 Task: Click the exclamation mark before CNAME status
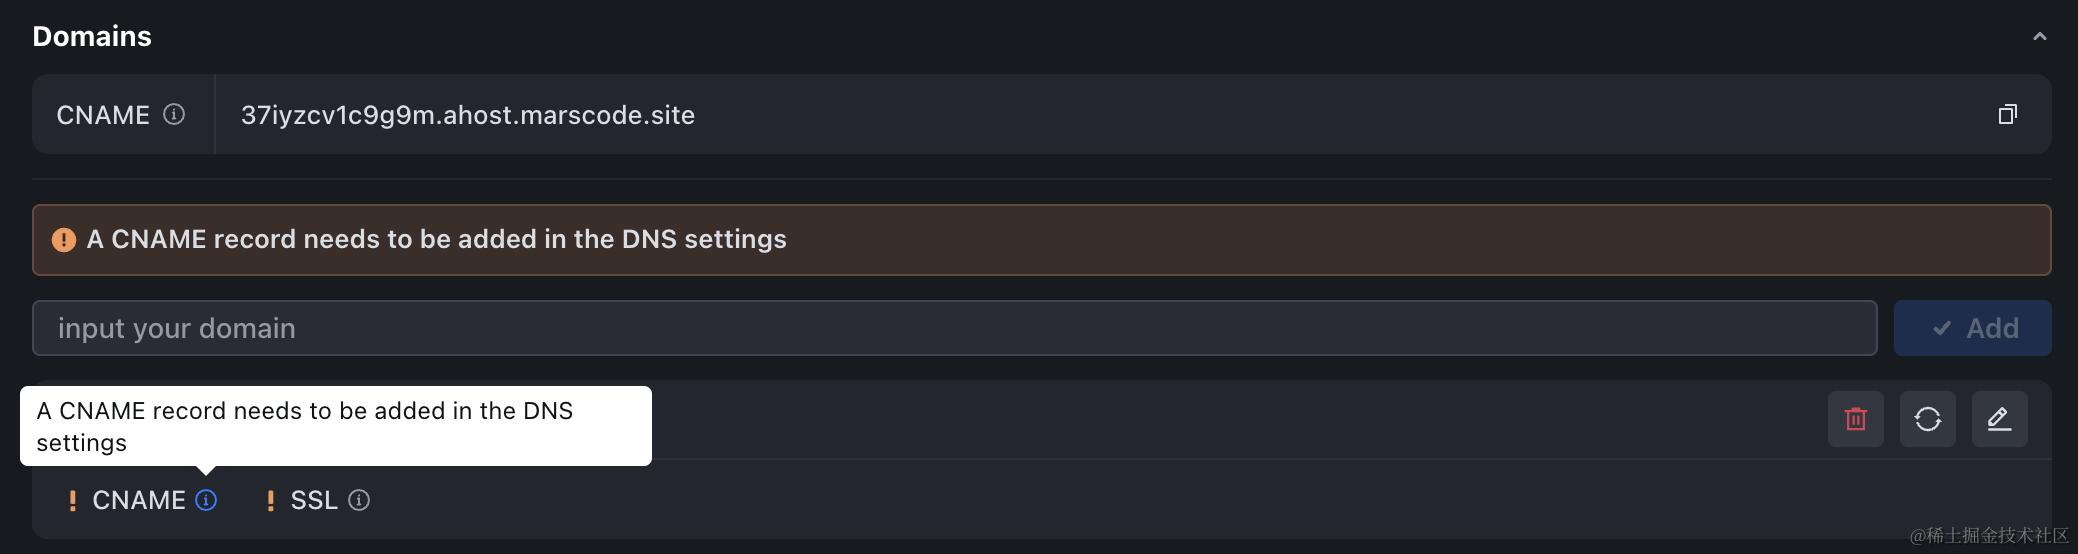coord(72,501)
